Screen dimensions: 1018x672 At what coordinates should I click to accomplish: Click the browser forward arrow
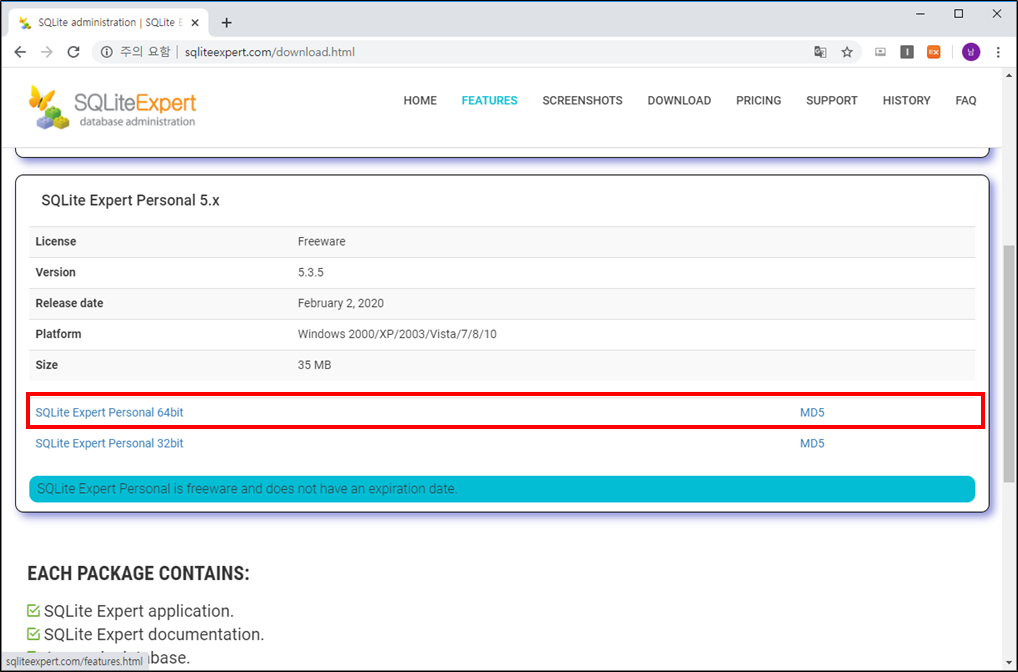(x=47, y=52)
